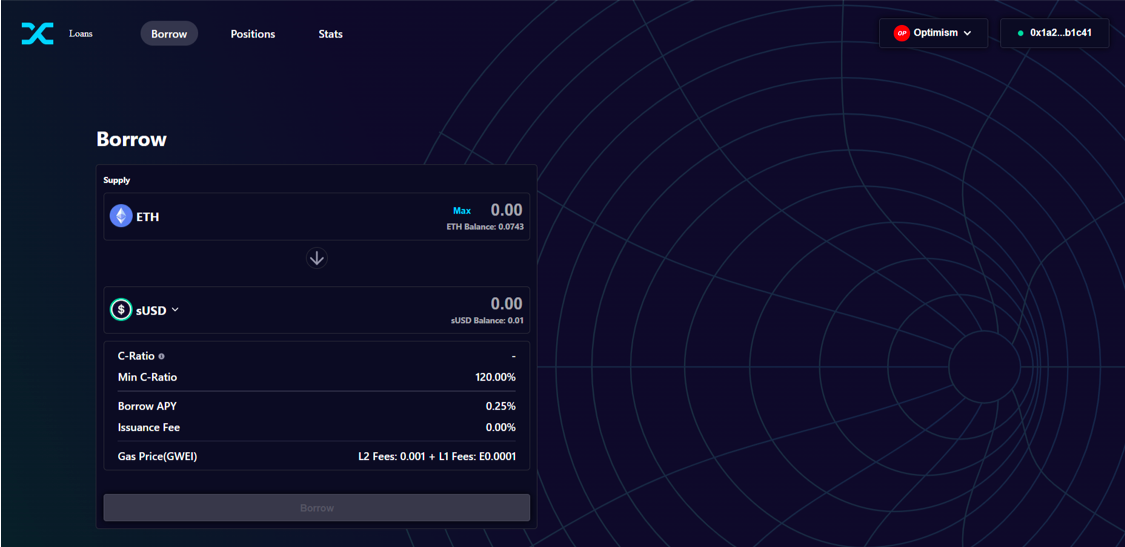1125x547 pixels.
Task: Click the Max supply link
Action: click(x=462, y=210)
